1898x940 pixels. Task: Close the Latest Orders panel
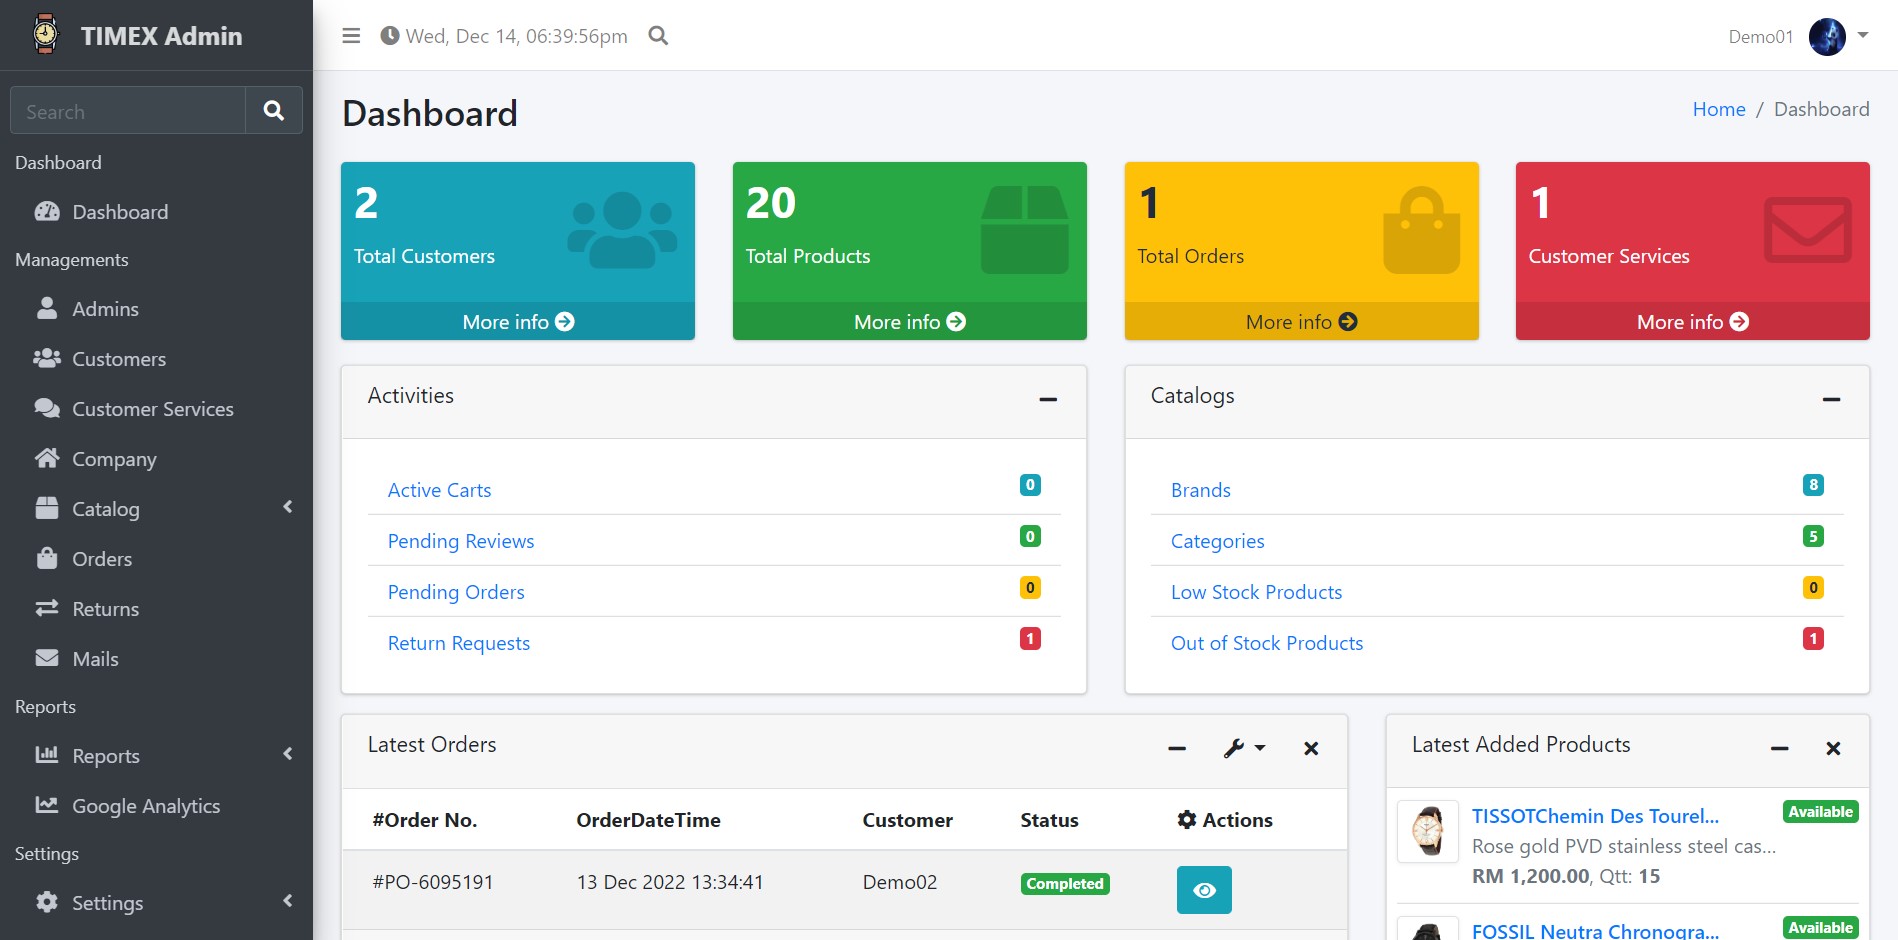tap(1311, 748)
